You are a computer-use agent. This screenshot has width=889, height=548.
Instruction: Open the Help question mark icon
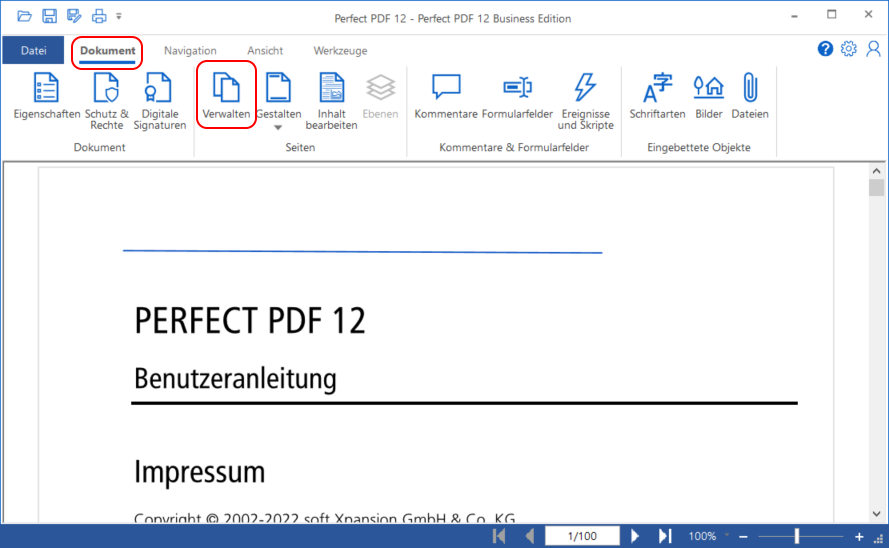pos(825,49)
